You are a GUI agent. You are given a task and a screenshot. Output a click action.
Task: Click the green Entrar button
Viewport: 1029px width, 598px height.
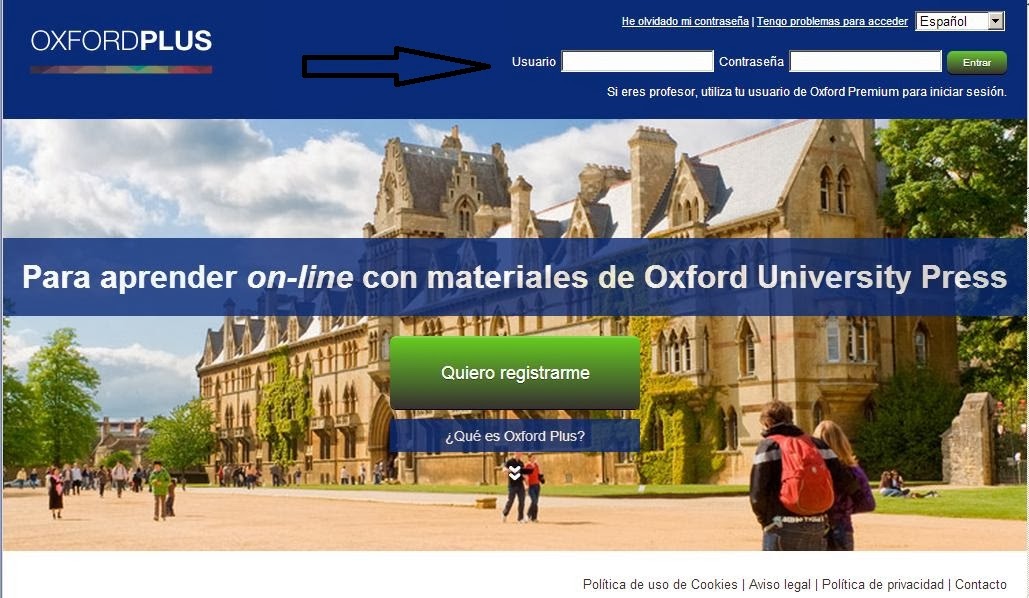976,62
